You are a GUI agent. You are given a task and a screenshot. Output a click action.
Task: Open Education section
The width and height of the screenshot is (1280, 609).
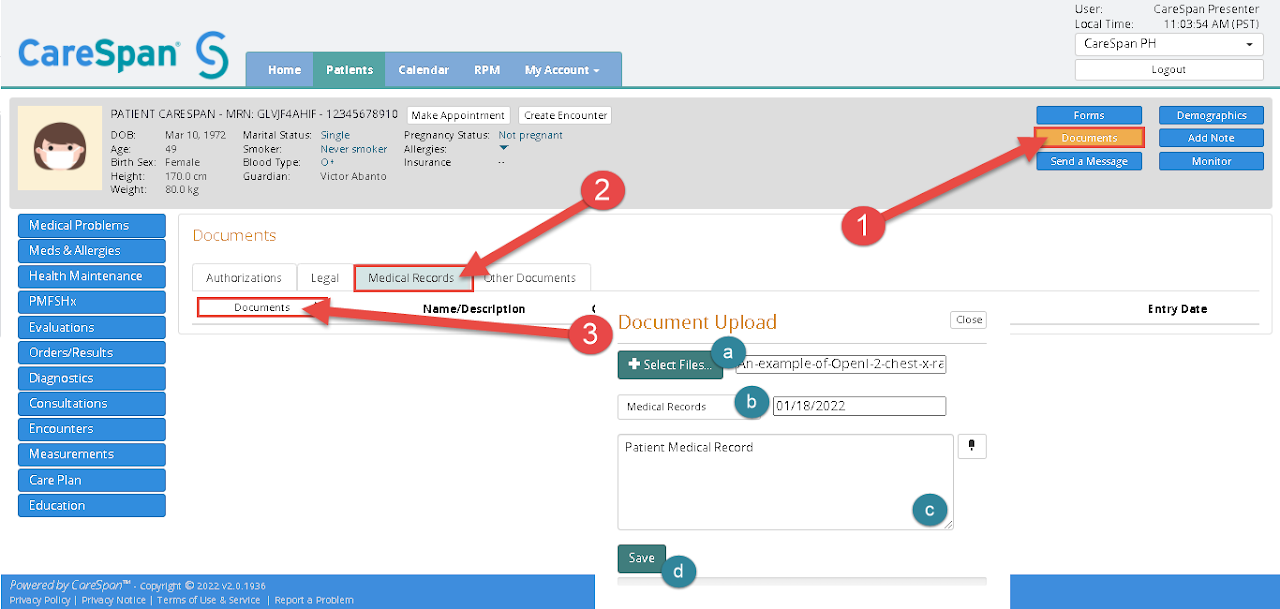click(x=92, y=505)
